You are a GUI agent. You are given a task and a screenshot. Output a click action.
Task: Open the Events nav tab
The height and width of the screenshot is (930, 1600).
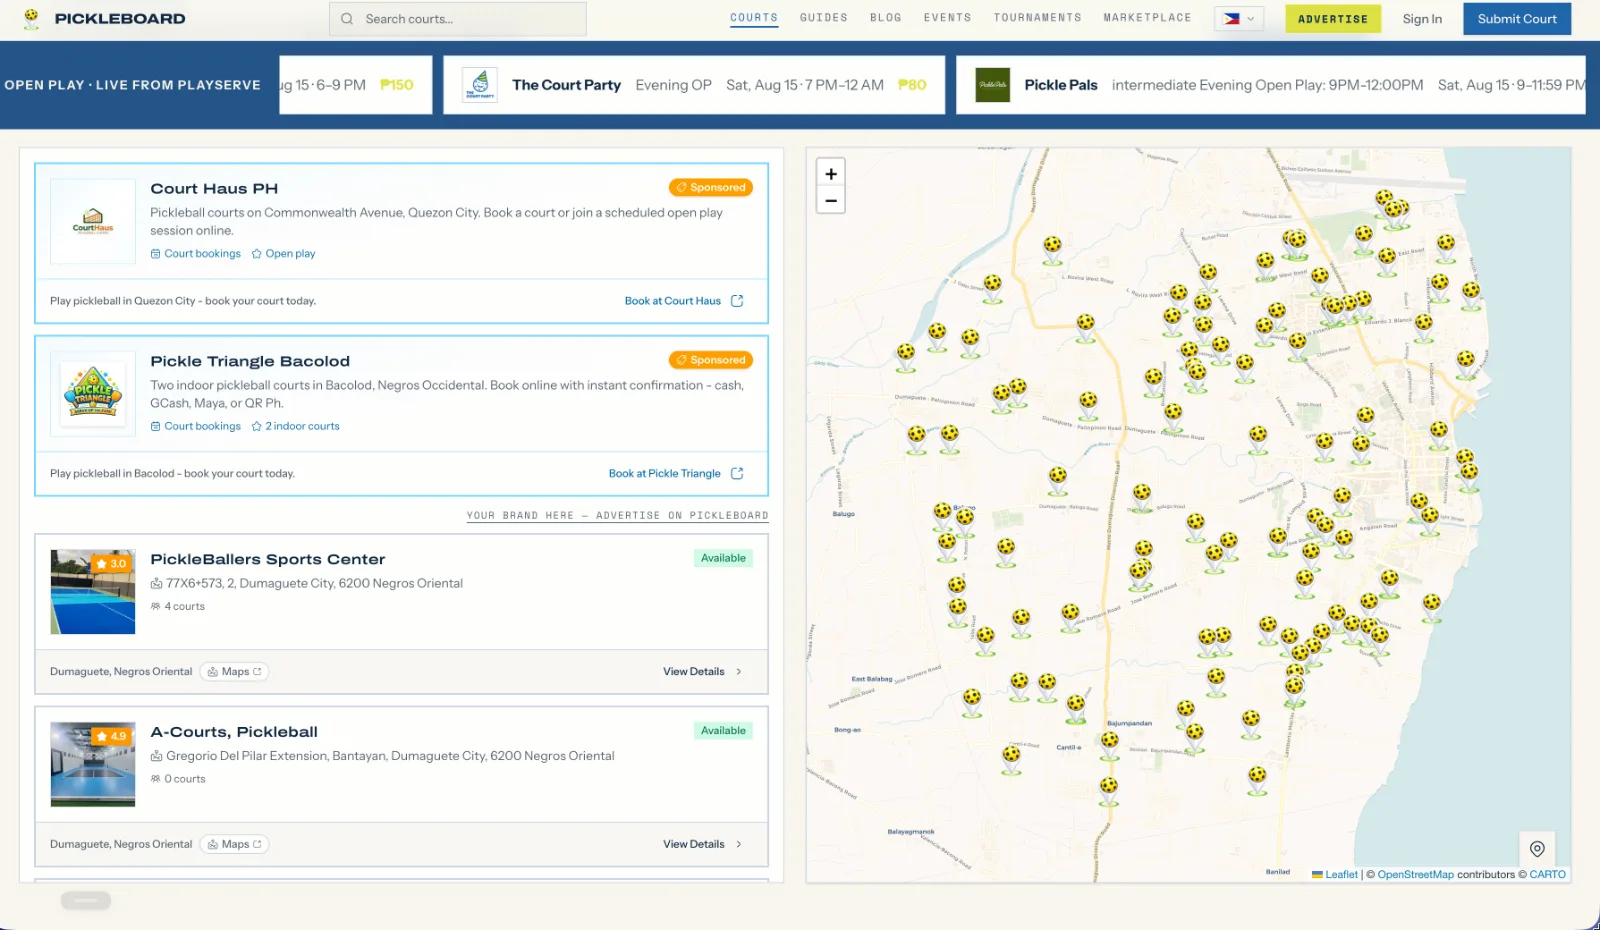(948, 18)
